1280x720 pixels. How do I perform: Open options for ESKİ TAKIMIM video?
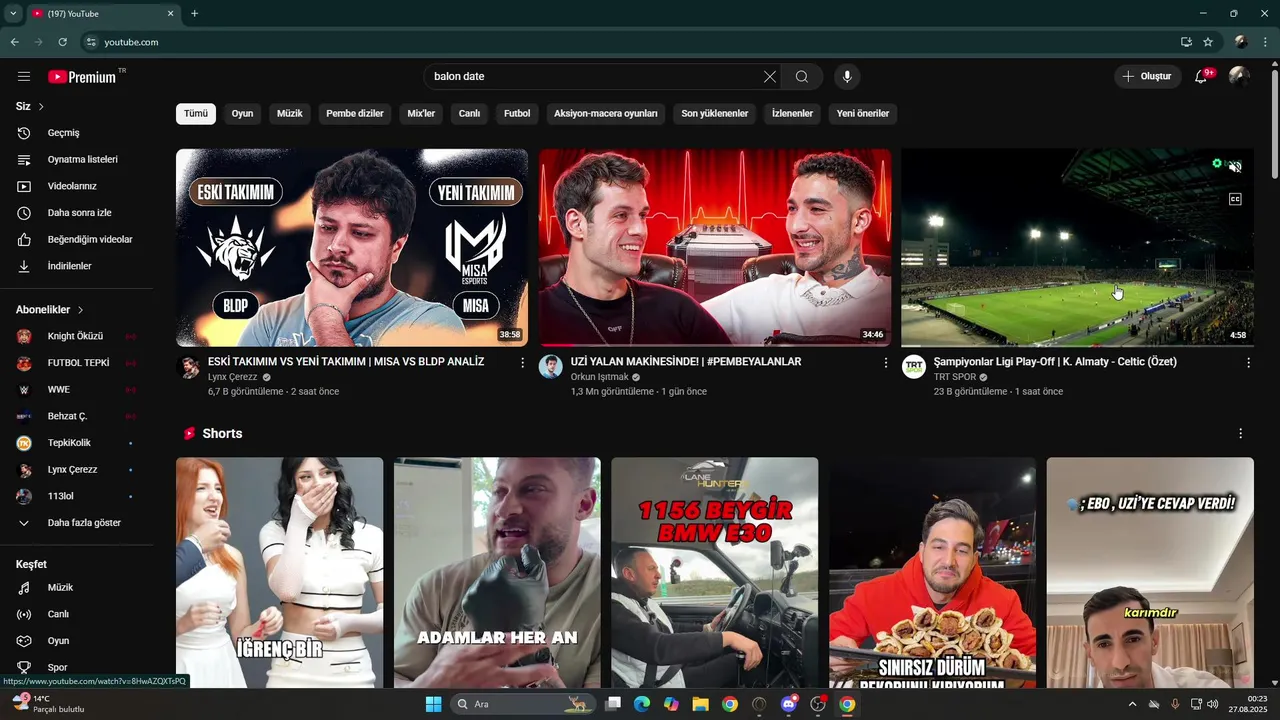pyautogui.click(x=522, y=363)
